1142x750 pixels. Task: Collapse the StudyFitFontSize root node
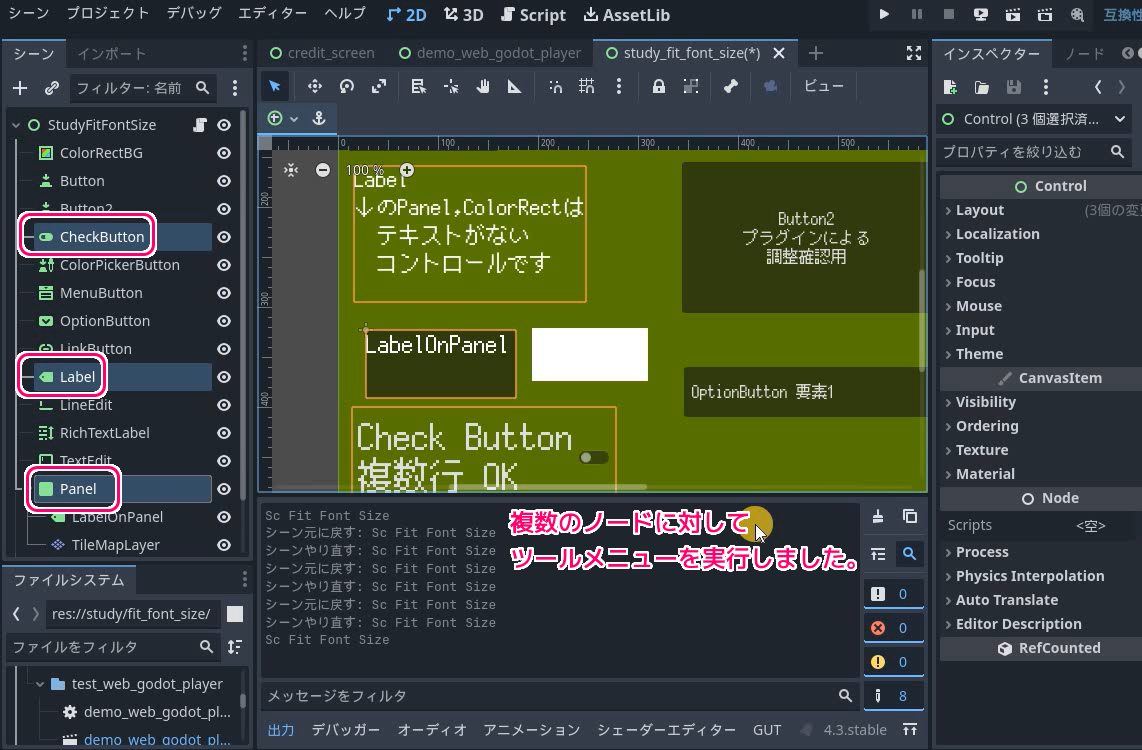(16, 125)
